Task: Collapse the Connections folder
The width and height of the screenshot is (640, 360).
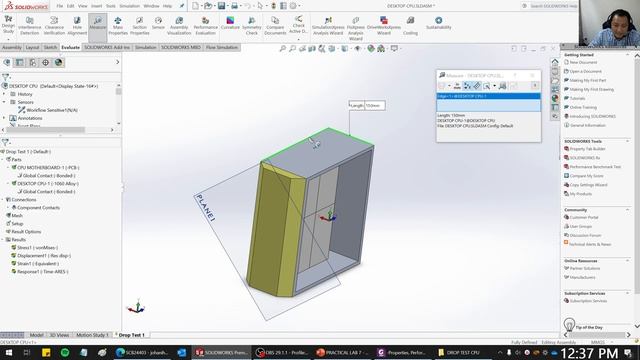Action: [3, 200]
